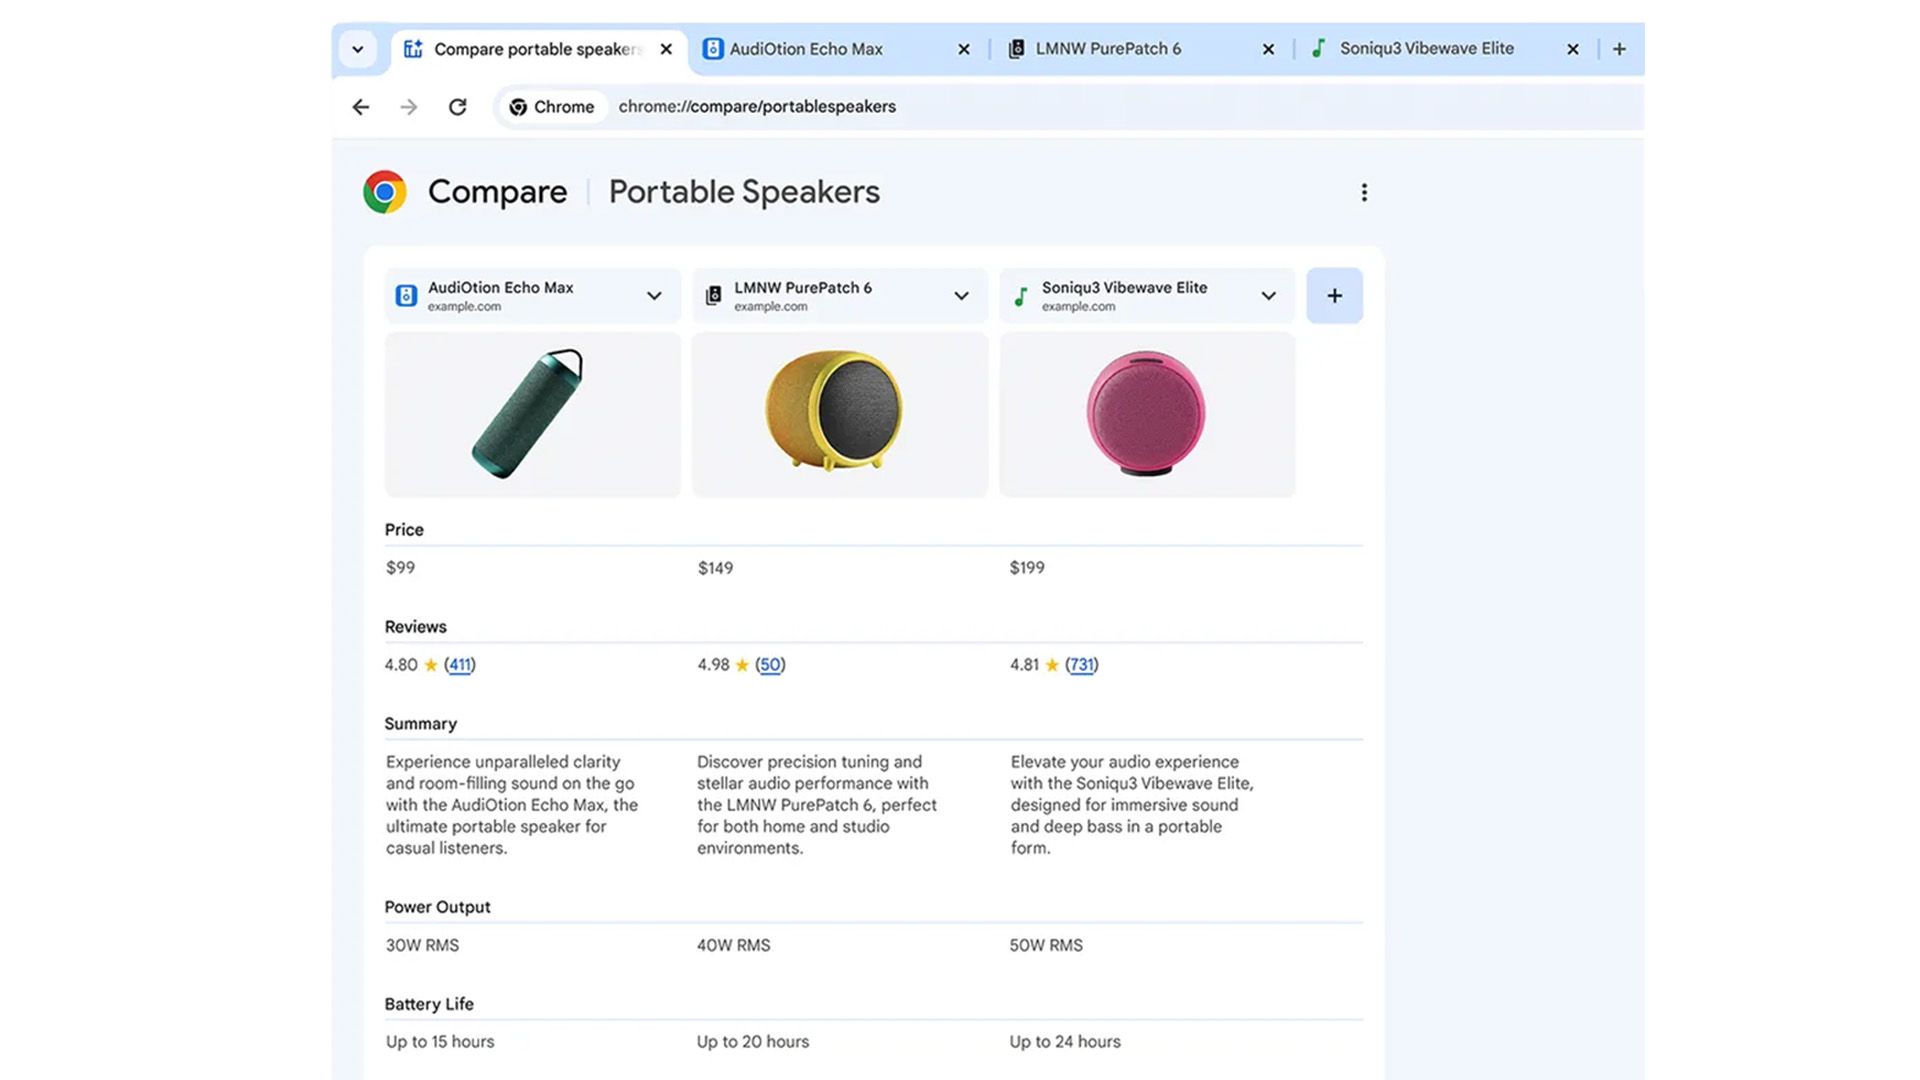Click the Soniqu3 Vibewave Elite product thumbnail

click(x=1147, y=414)
